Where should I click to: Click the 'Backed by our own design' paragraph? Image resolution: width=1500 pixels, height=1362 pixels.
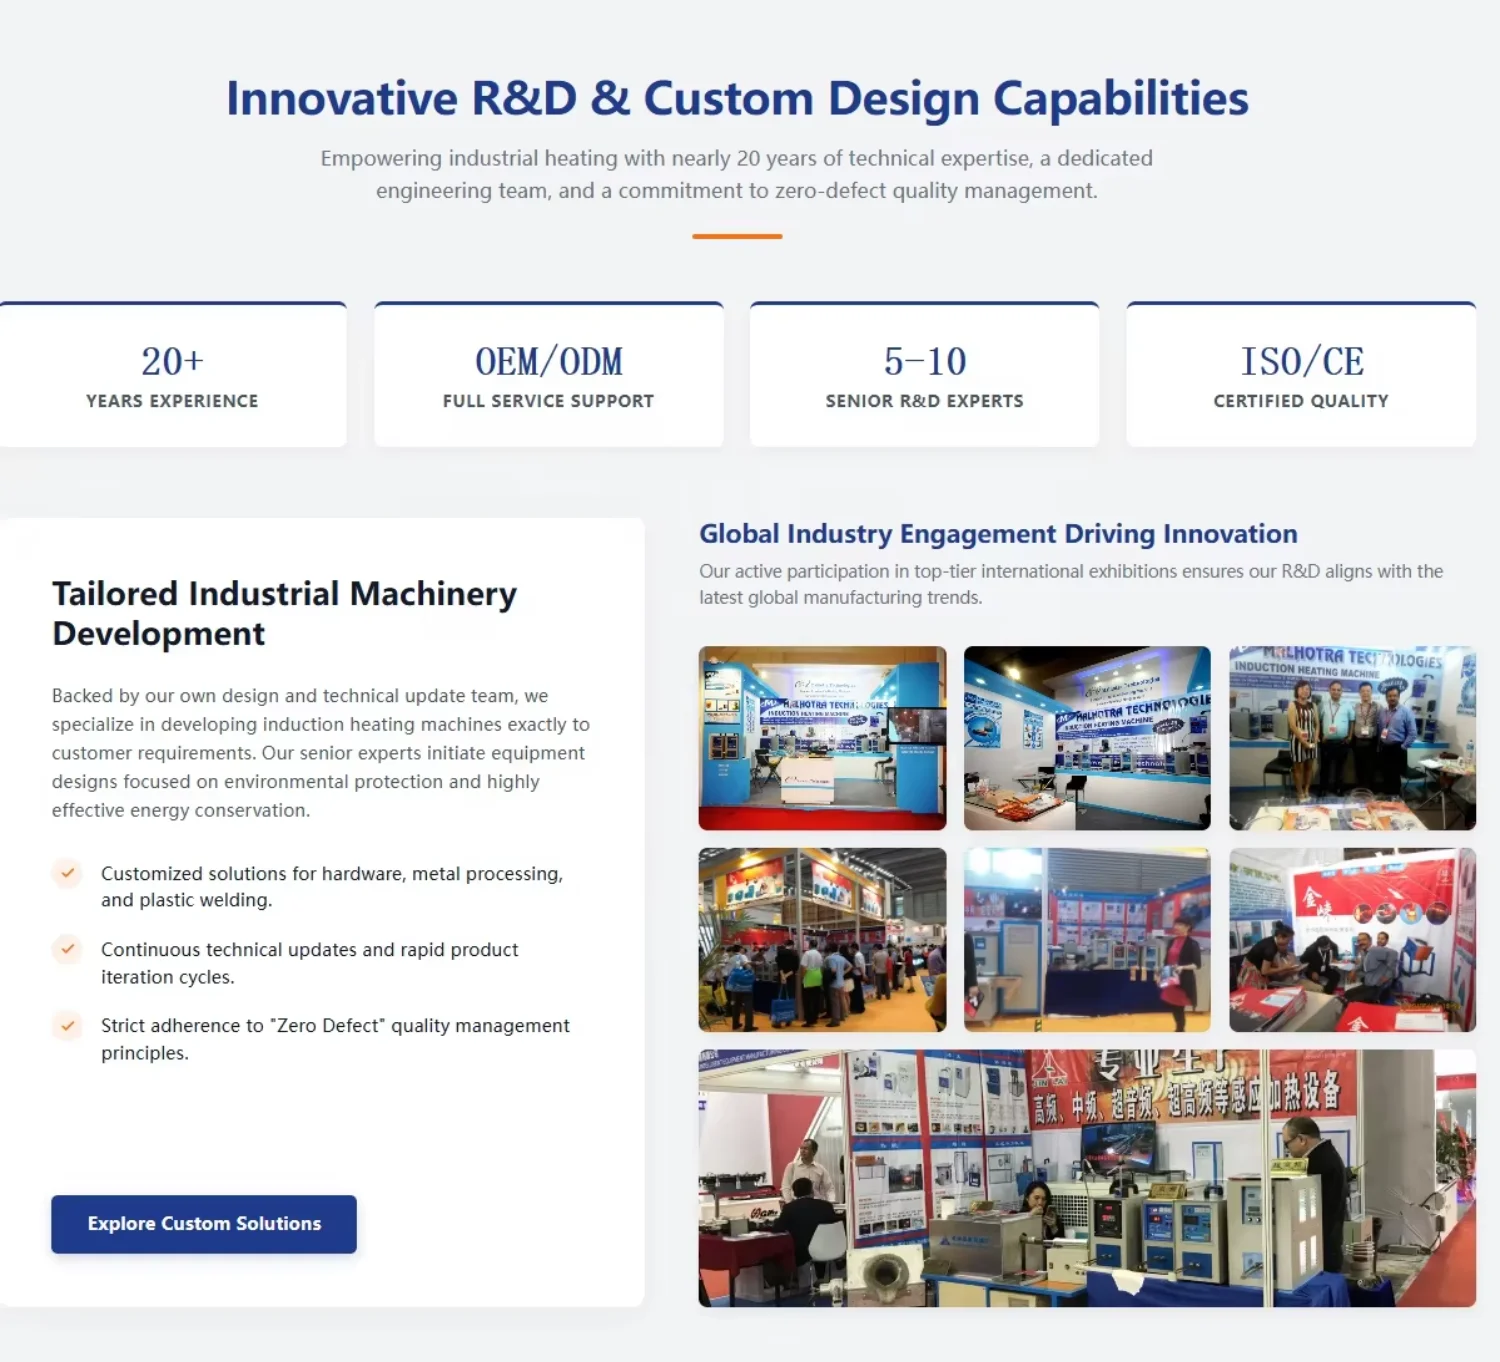pos(321,753)
